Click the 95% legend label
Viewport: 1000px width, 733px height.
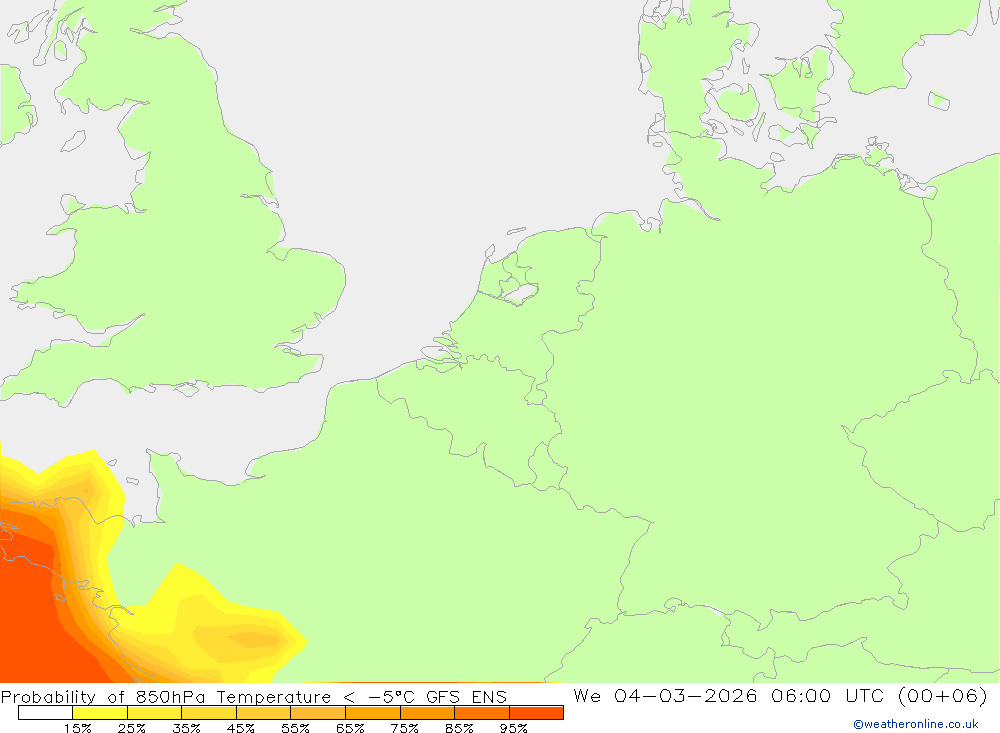point(513,728)
